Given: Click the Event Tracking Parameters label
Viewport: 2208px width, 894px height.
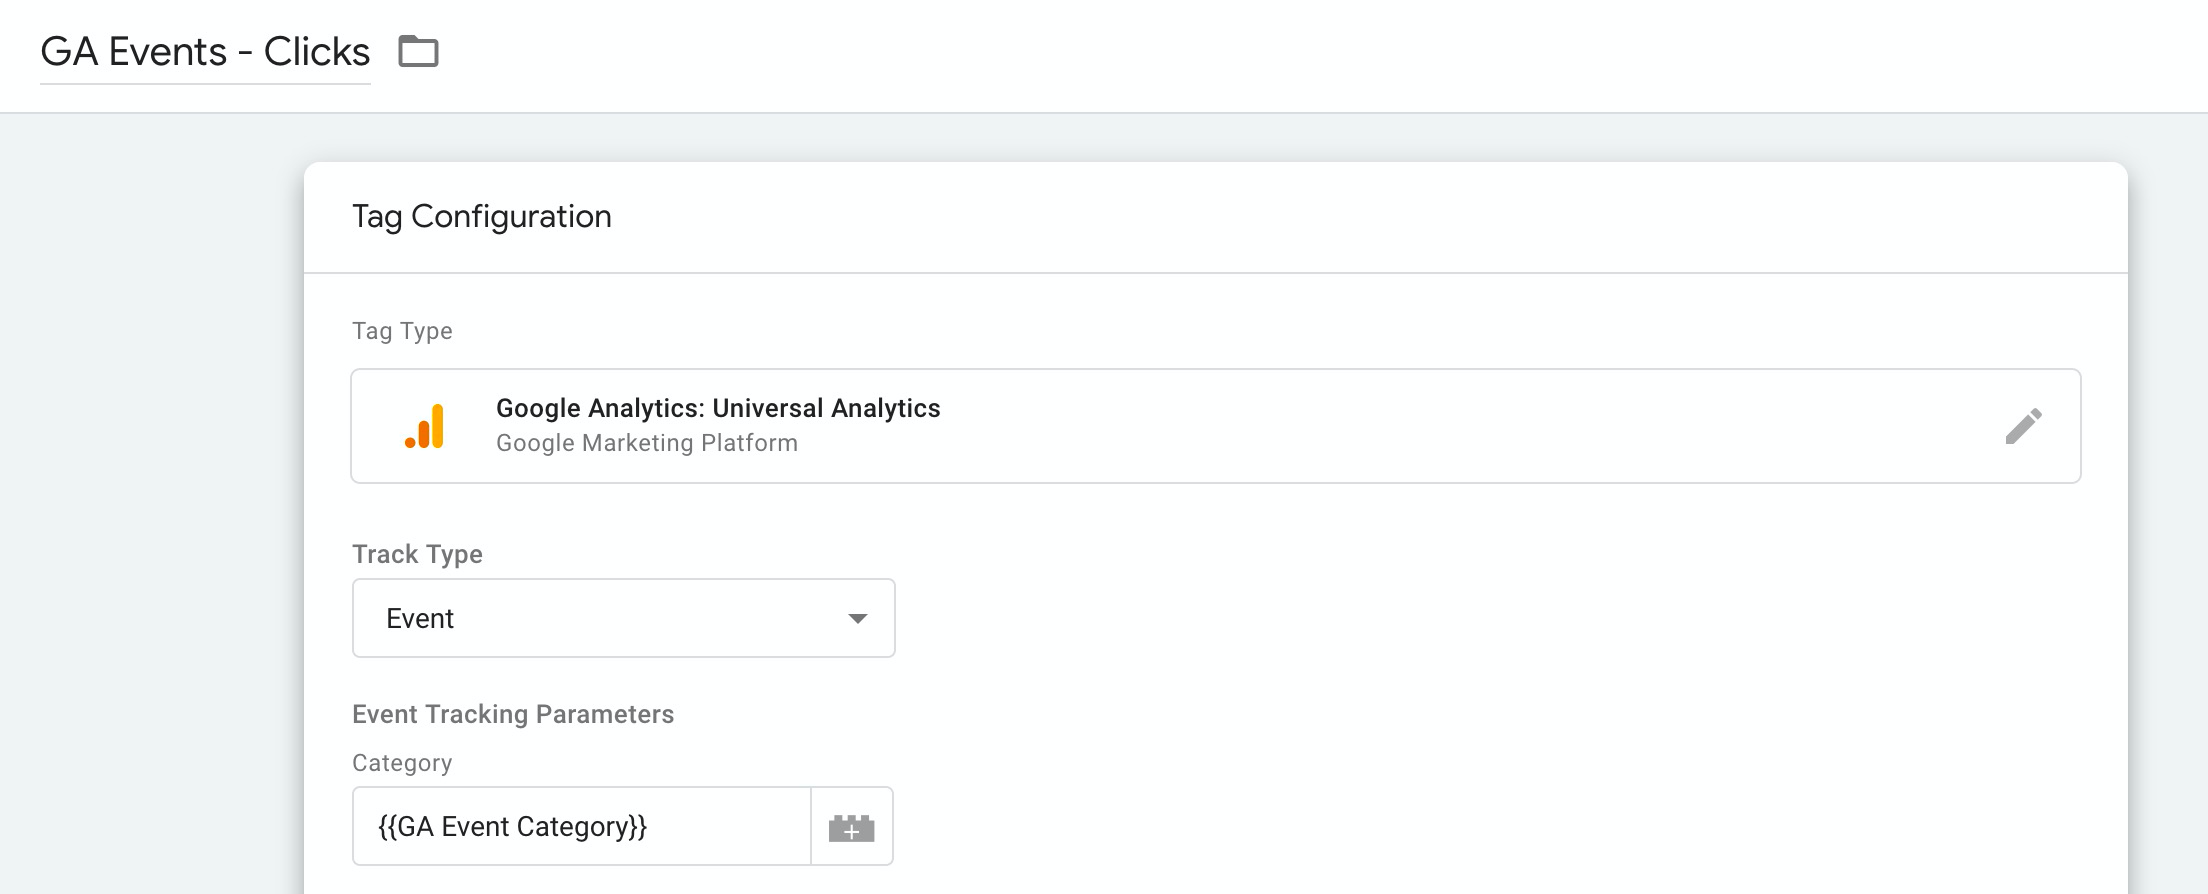Looking at the screenshot, I should point(513,714).
